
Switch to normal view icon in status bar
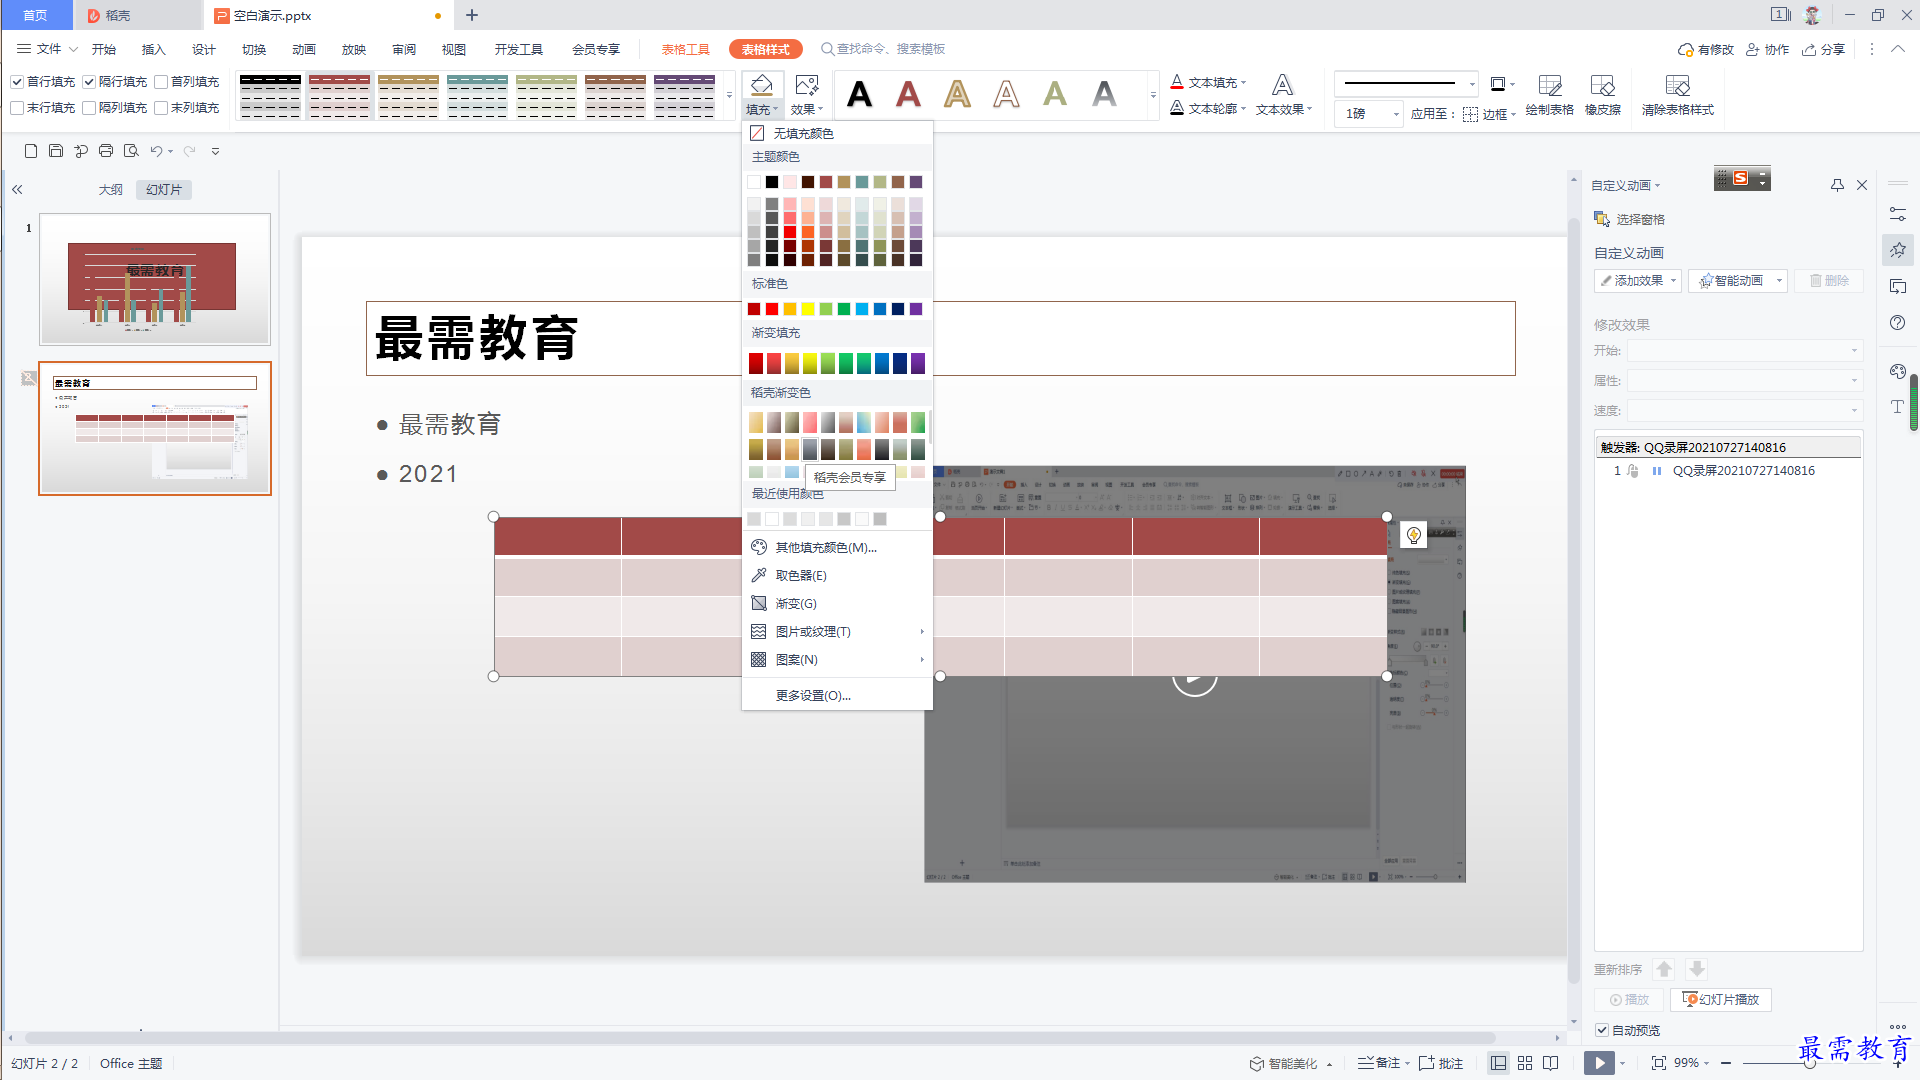[1498, 1063]
